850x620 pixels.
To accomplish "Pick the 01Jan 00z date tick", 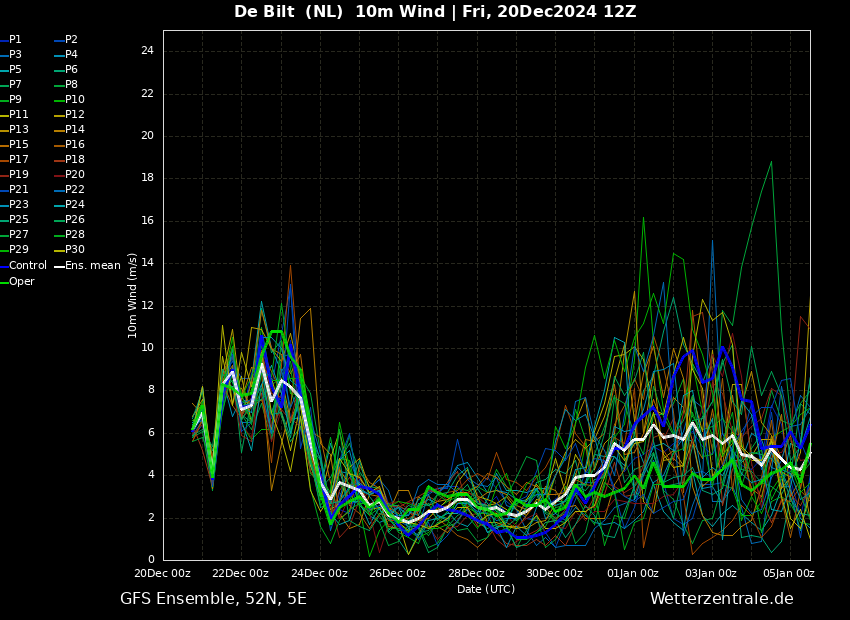I will [633, 573].
